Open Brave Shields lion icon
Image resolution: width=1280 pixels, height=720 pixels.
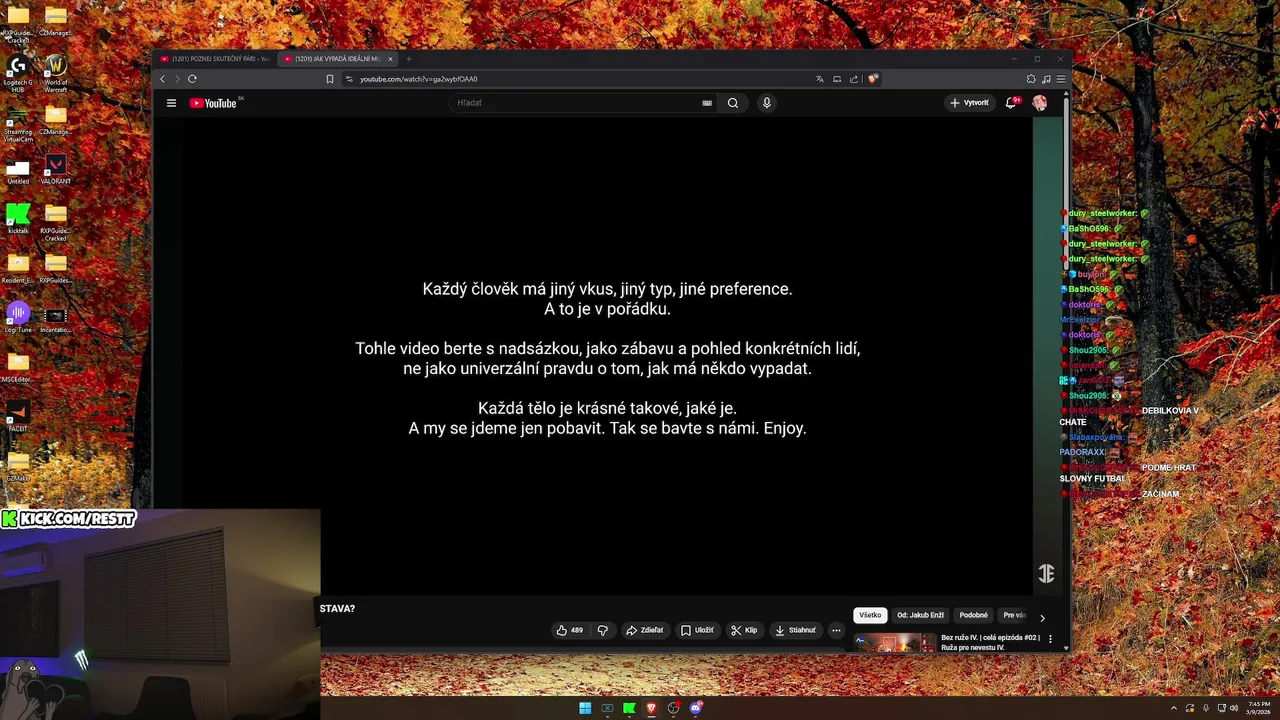click(x=872, y=79)
